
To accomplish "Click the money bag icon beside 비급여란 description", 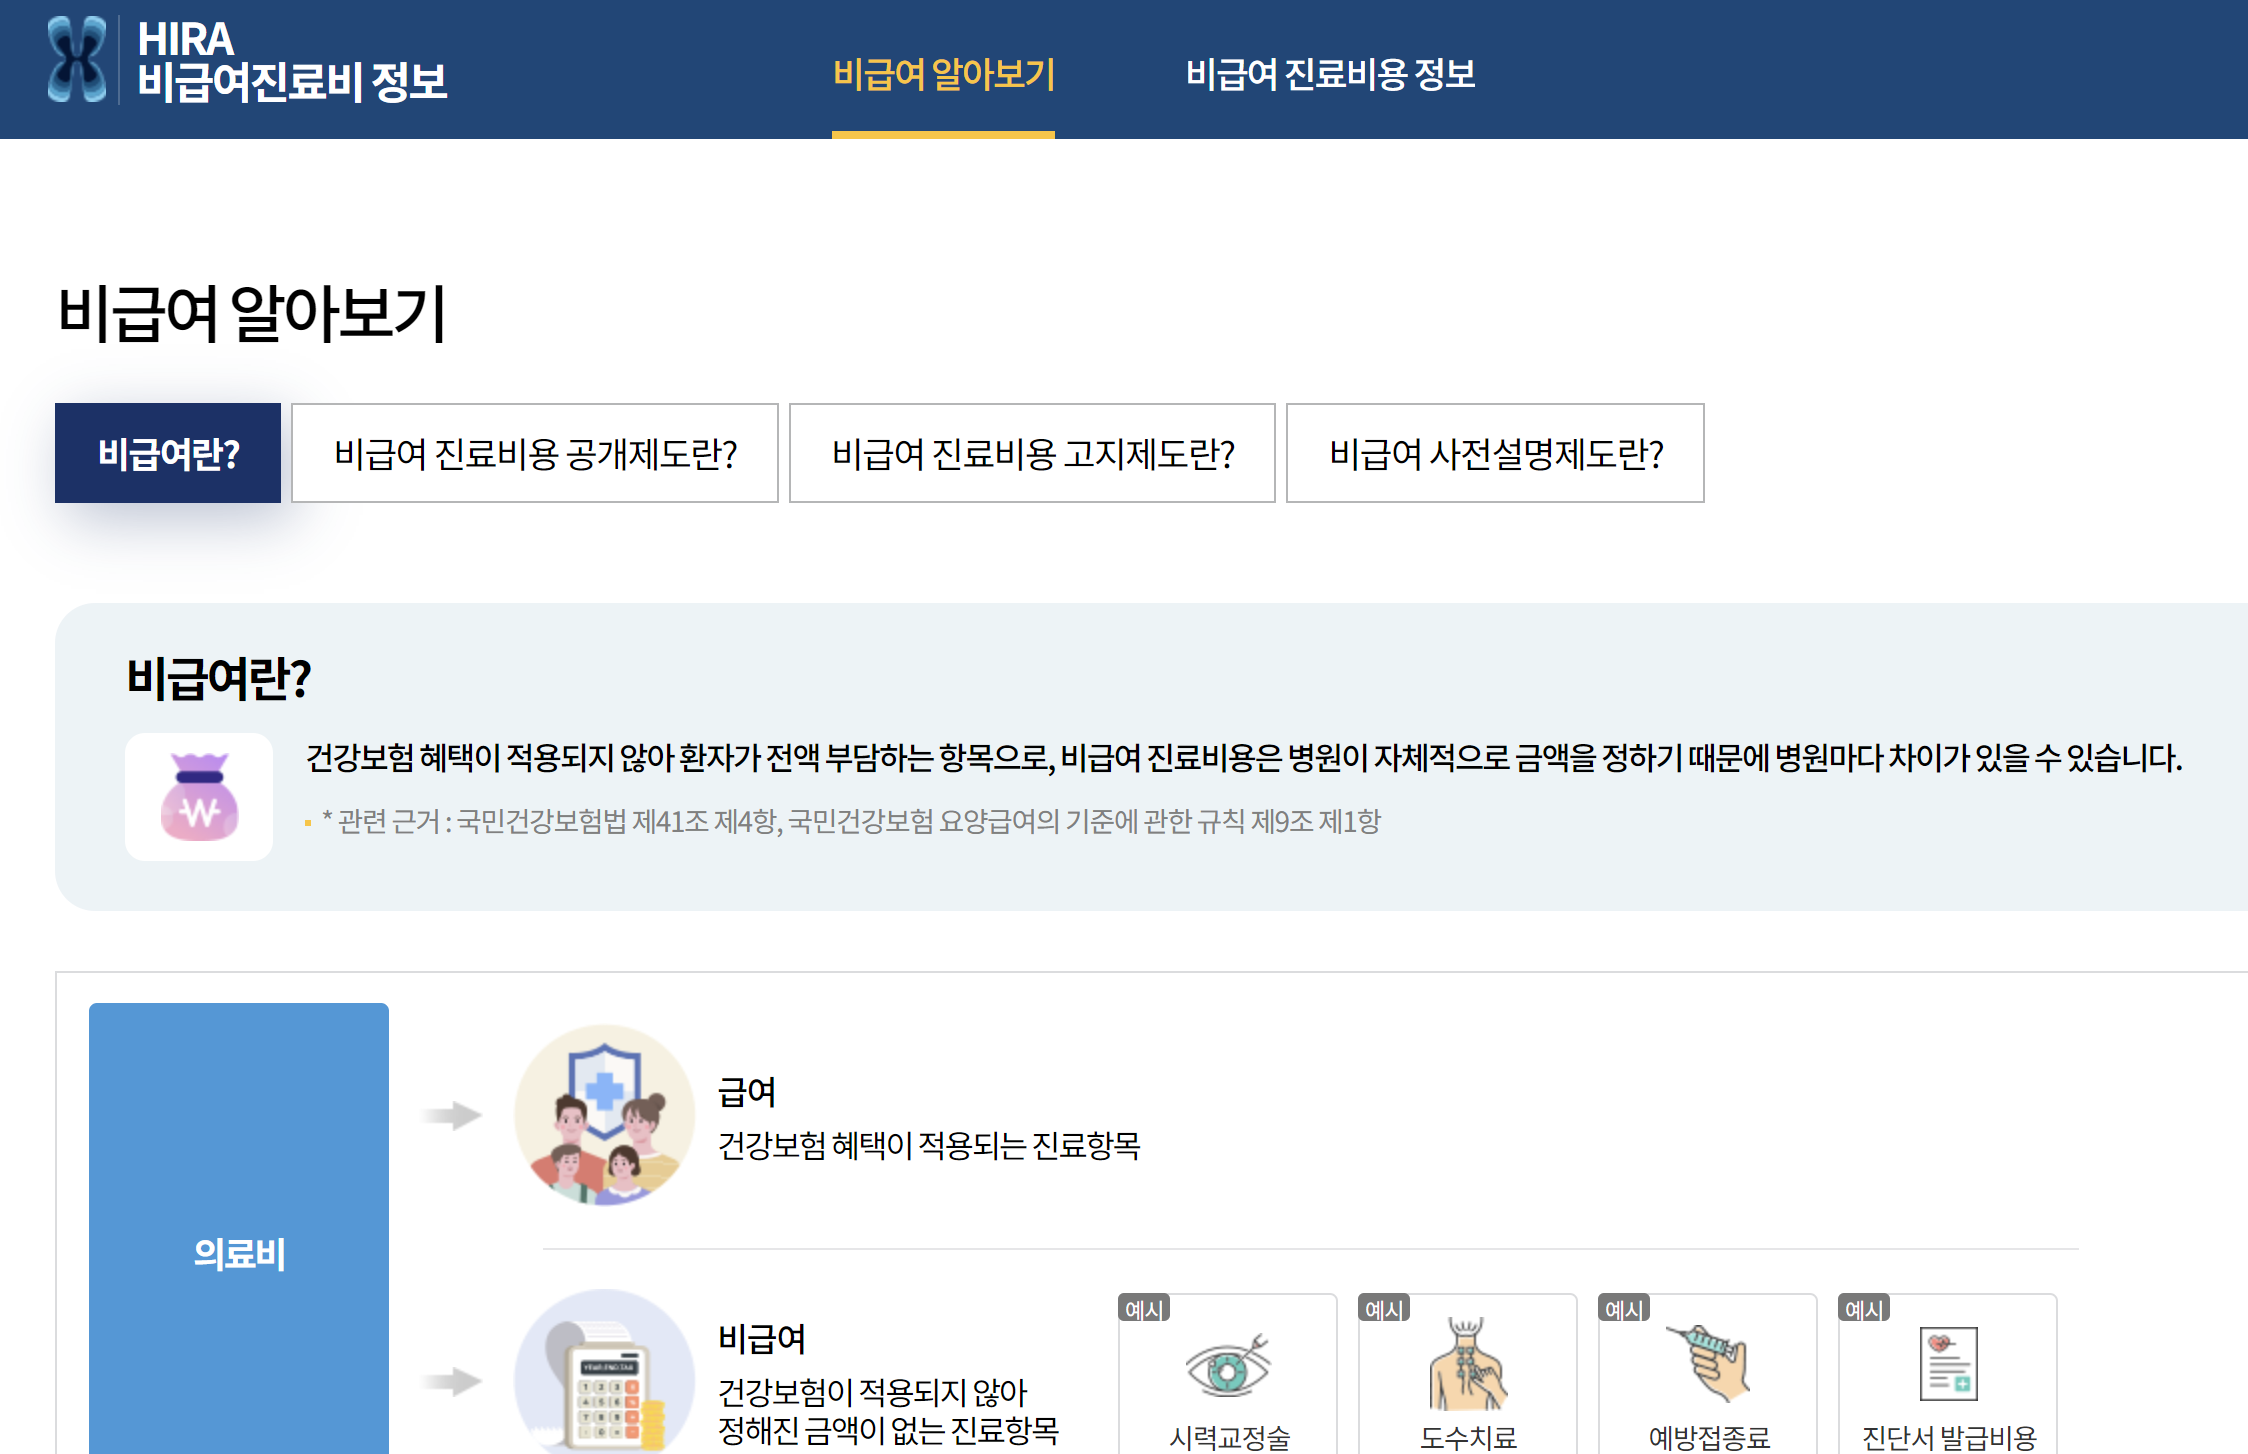I will click(198, 795).
